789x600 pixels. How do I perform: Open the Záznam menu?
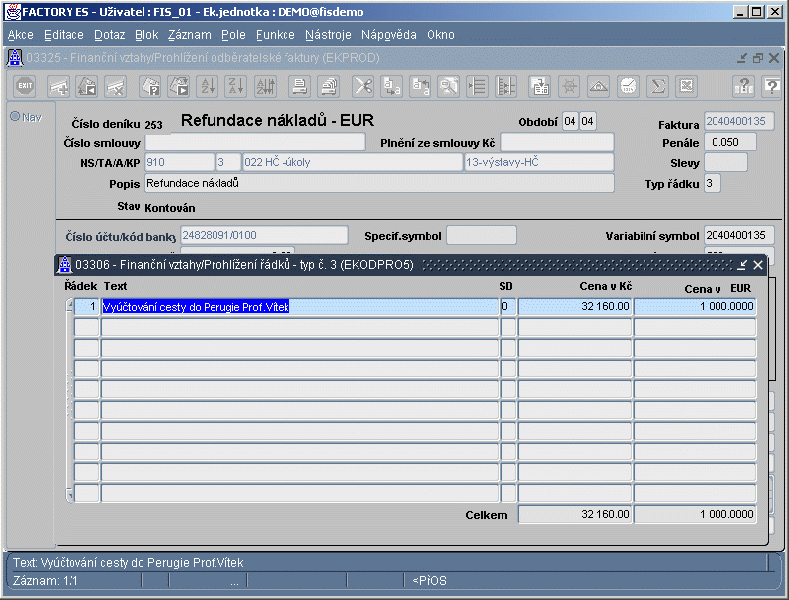click(190, 35)
